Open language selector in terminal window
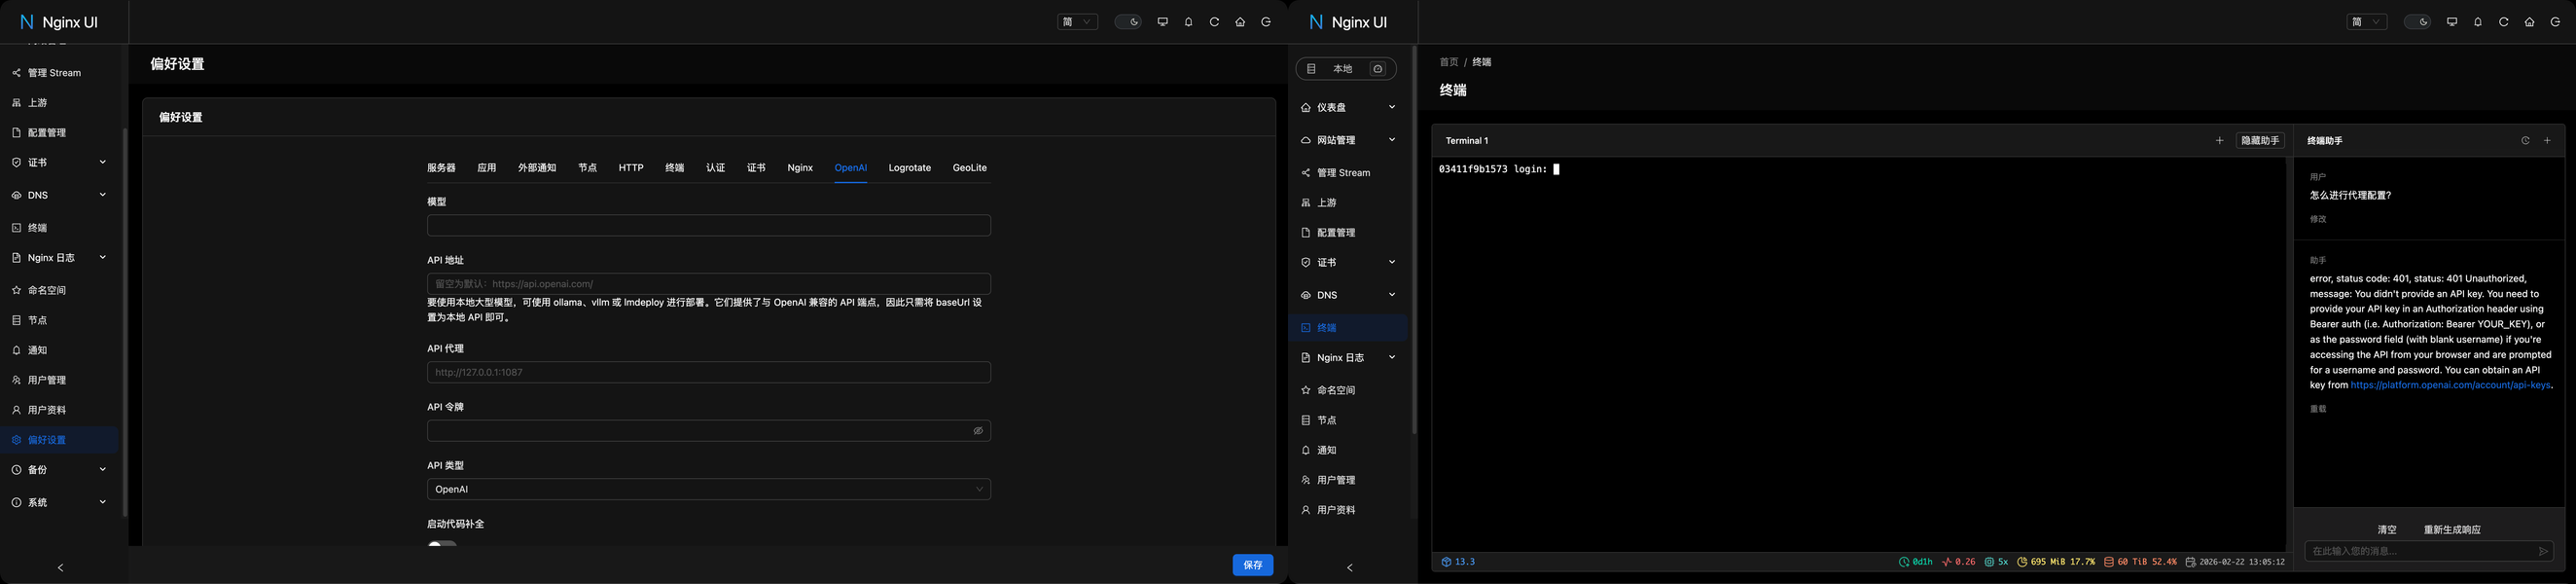Image resolution: width=2576 pixels, height=584 pixels. [2366, 22]
